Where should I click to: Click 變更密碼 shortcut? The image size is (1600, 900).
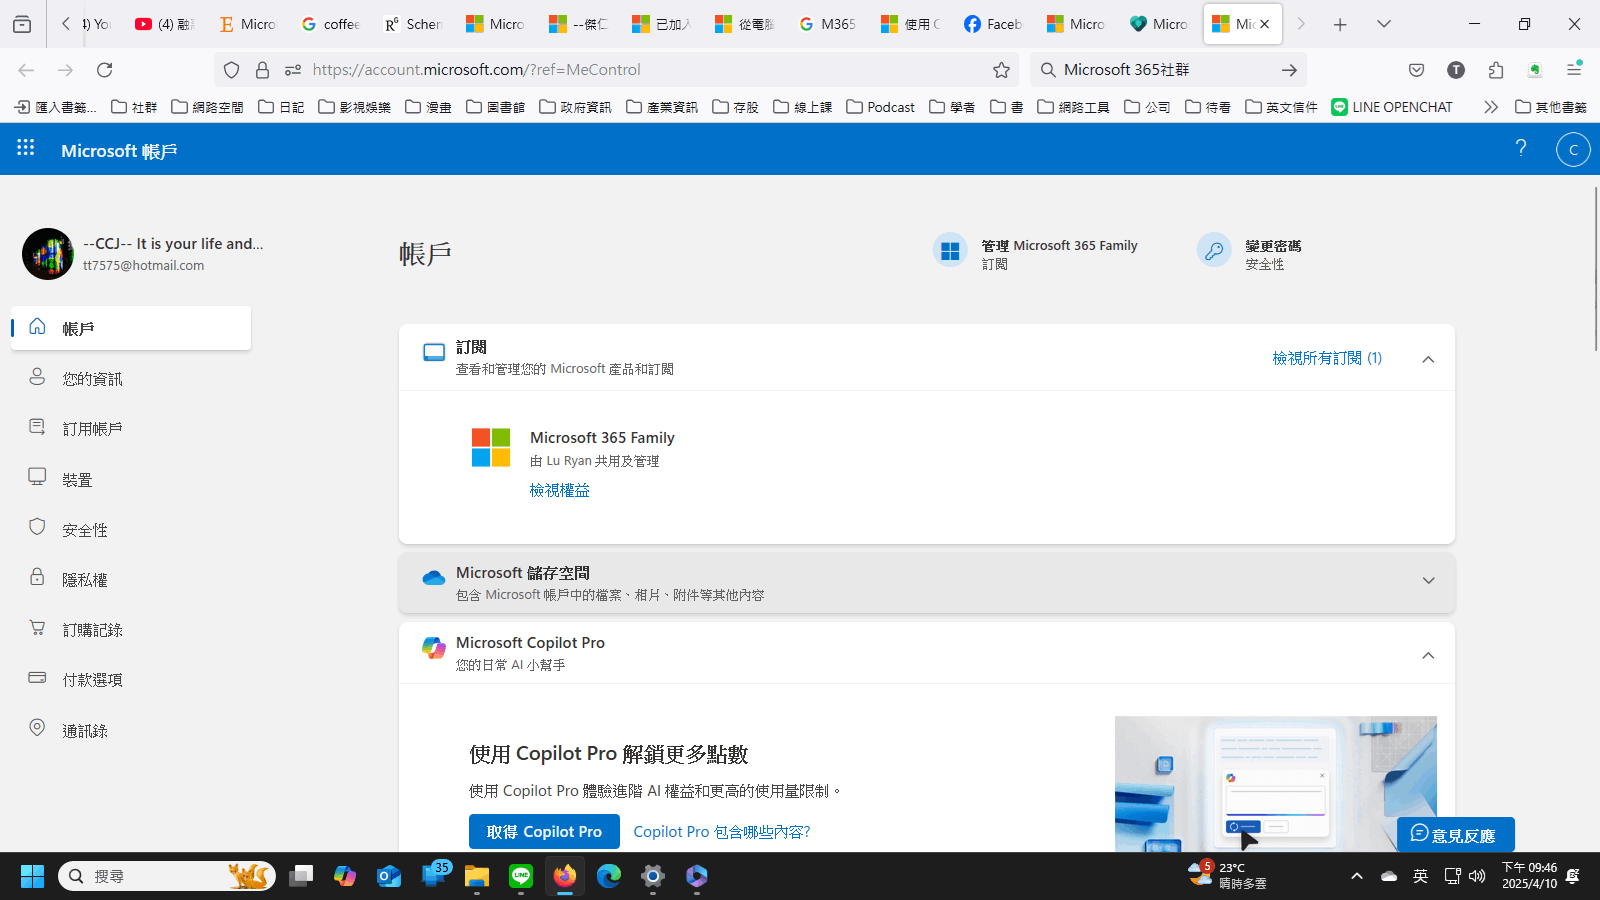pyautogui.click(x=1250, y=254)
